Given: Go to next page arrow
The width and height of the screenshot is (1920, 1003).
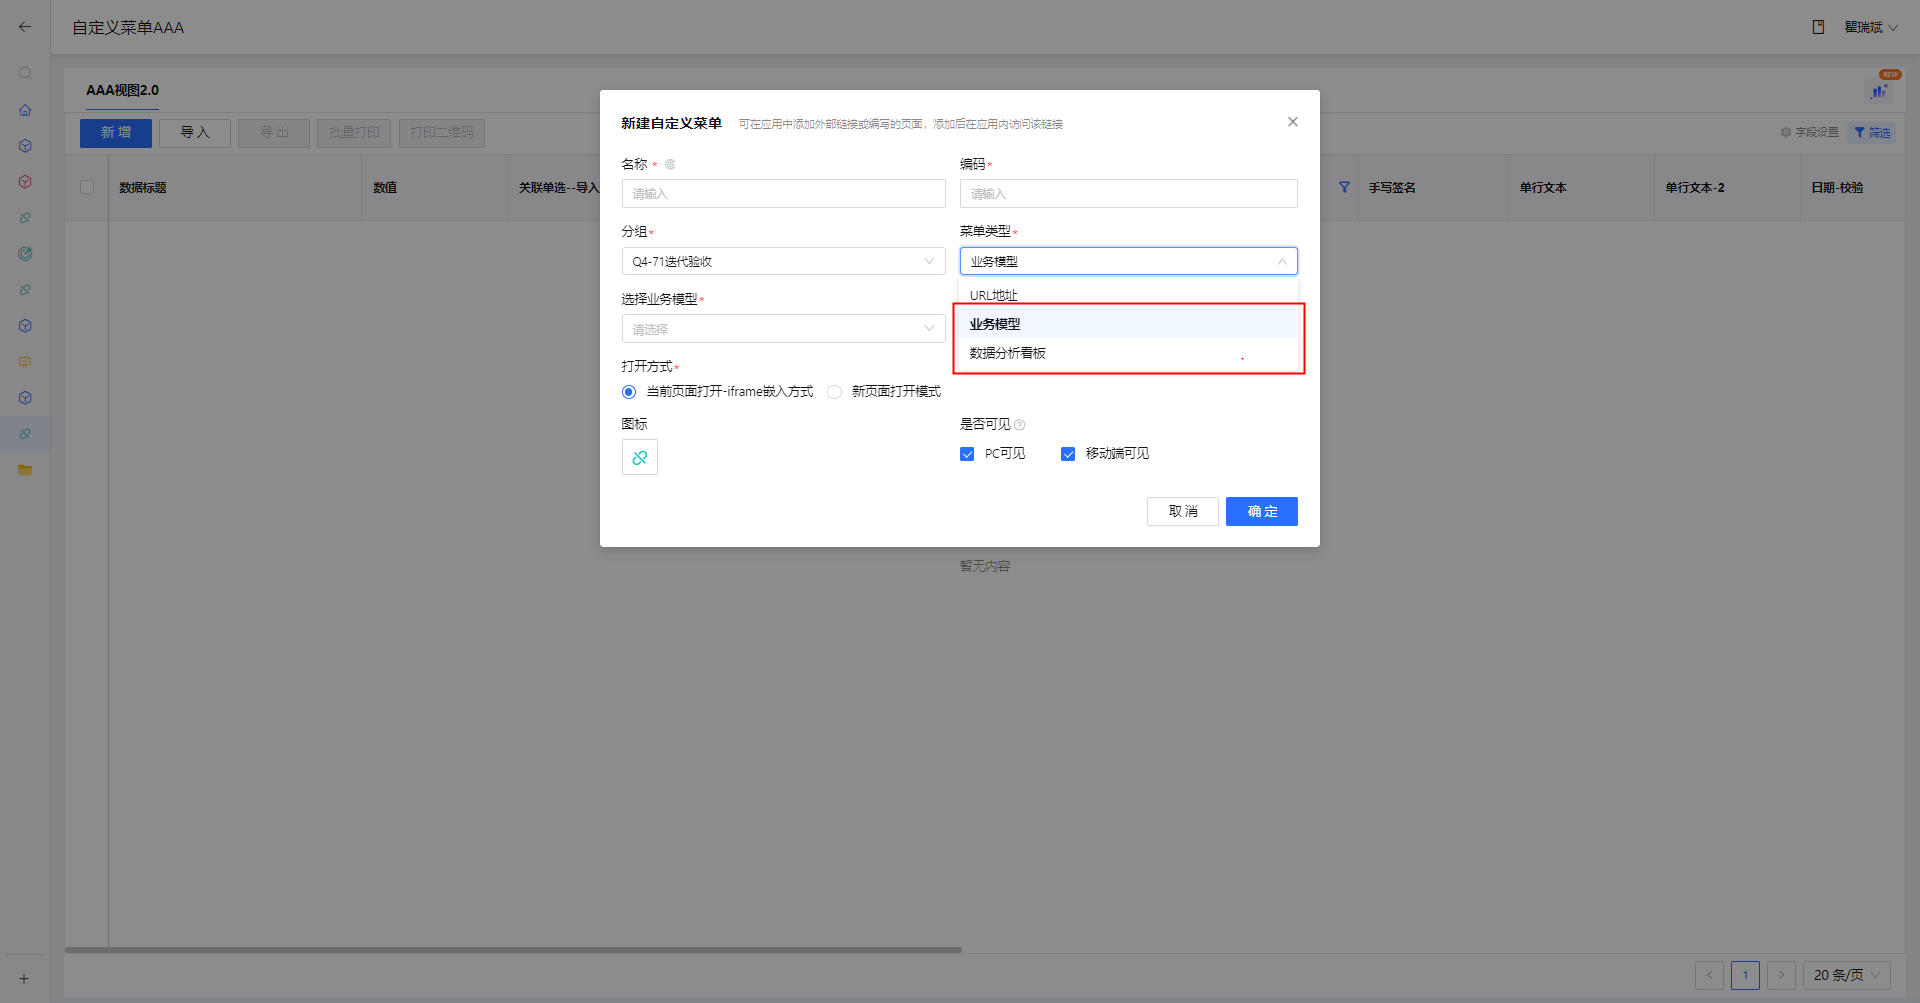Looking at the screenshot, I should [x=1781, y=975].
